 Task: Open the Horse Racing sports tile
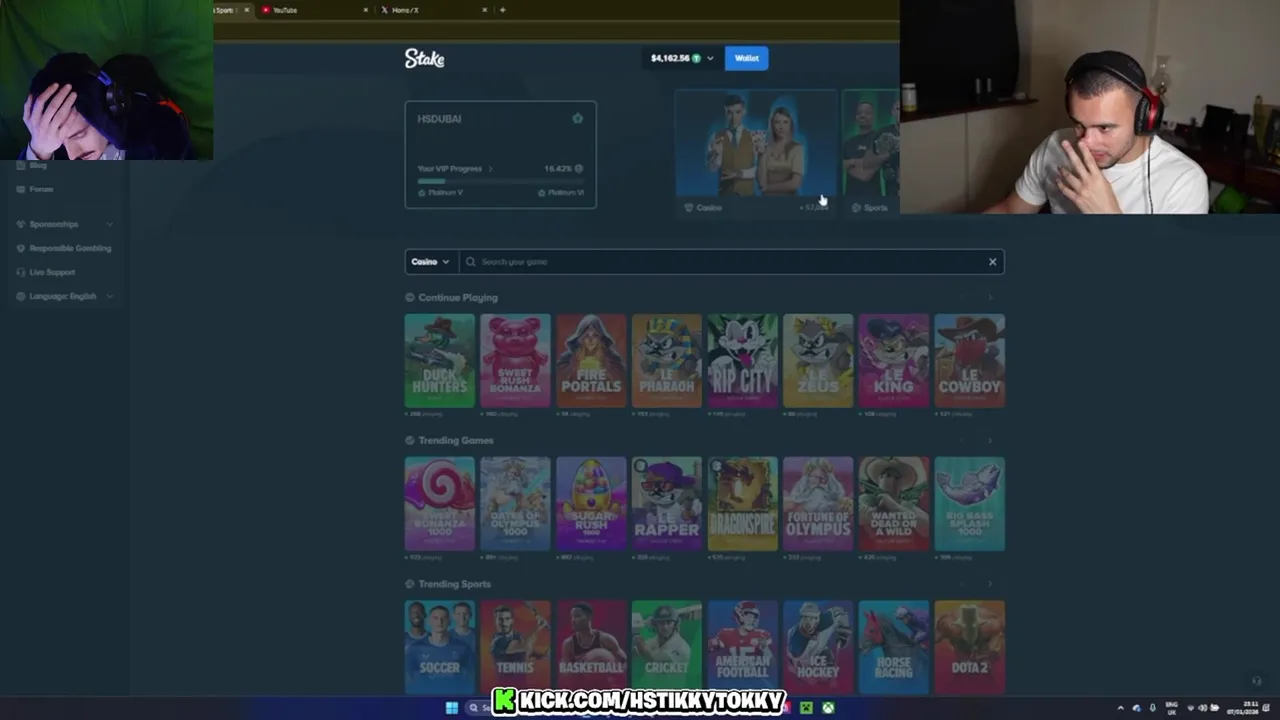[894, 646]
